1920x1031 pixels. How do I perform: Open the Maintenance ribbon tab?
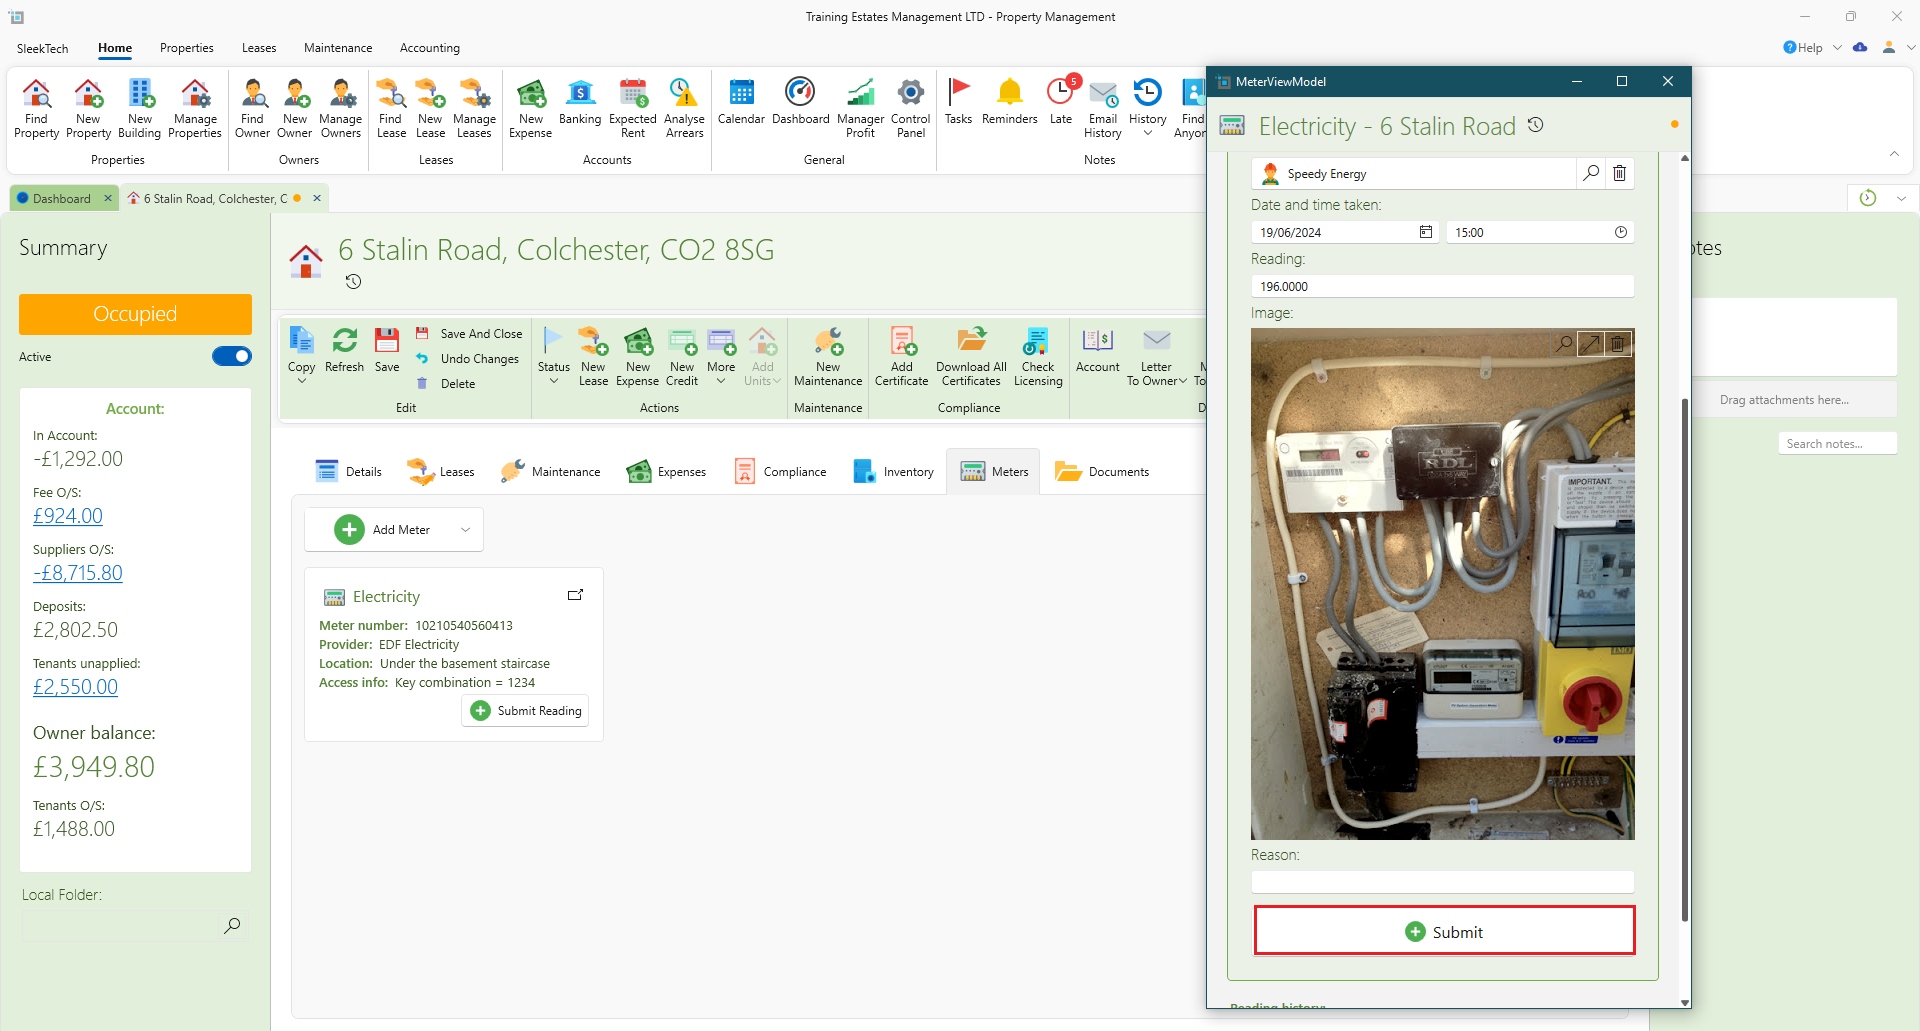coord(338,48)
